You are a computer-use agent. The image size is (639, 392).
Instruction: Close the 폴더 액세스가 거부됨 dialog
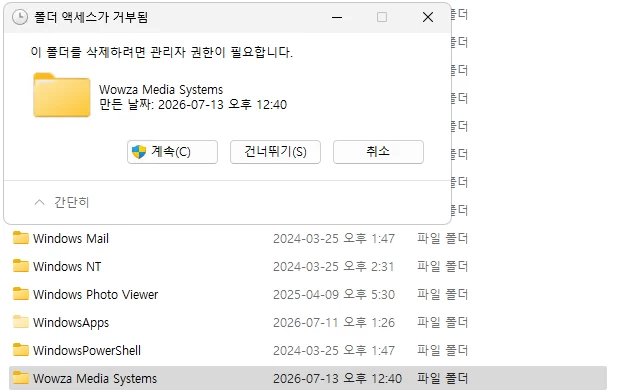(428, 17)
